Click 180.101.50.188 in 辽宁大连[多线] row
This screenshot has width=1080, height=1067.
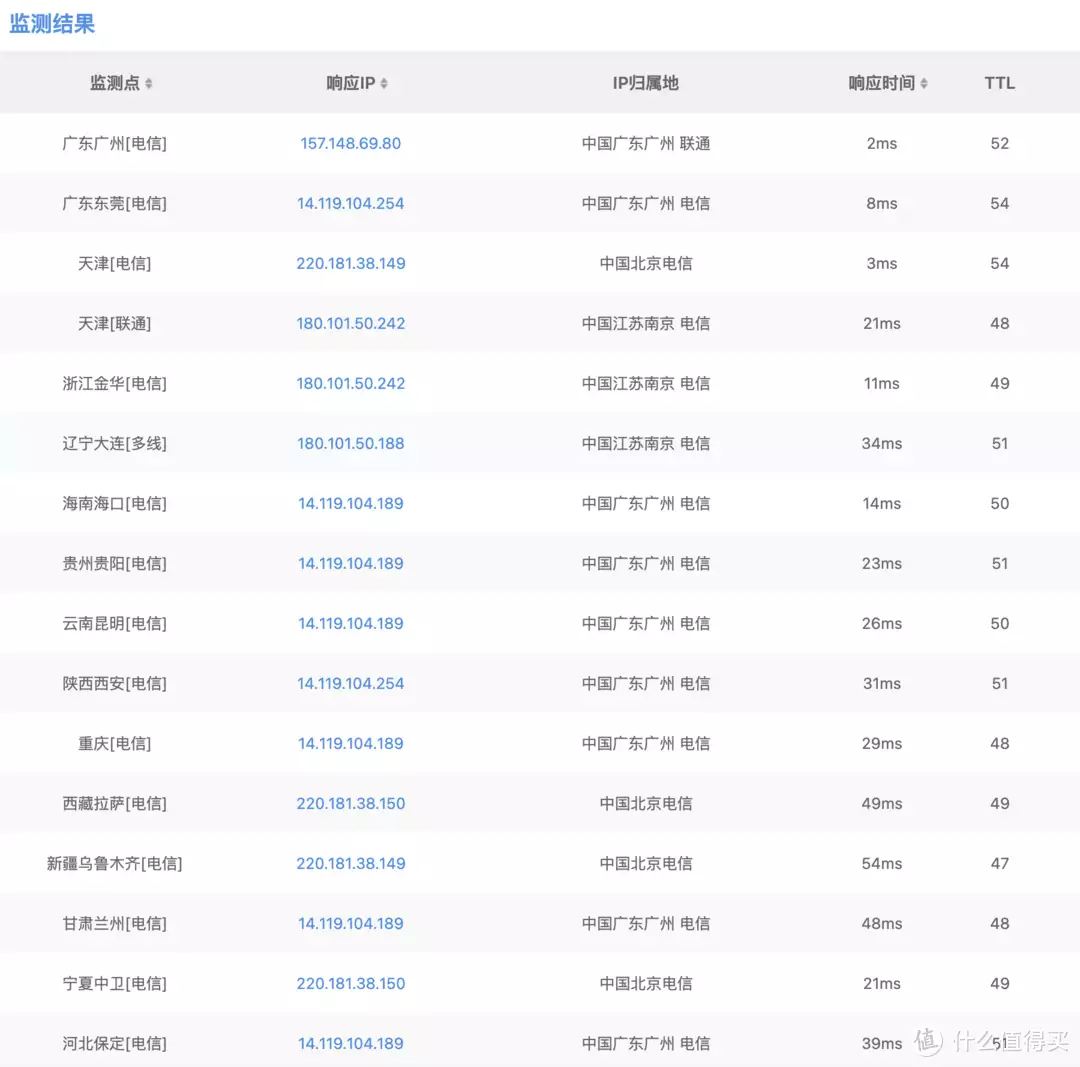point(350,443)
